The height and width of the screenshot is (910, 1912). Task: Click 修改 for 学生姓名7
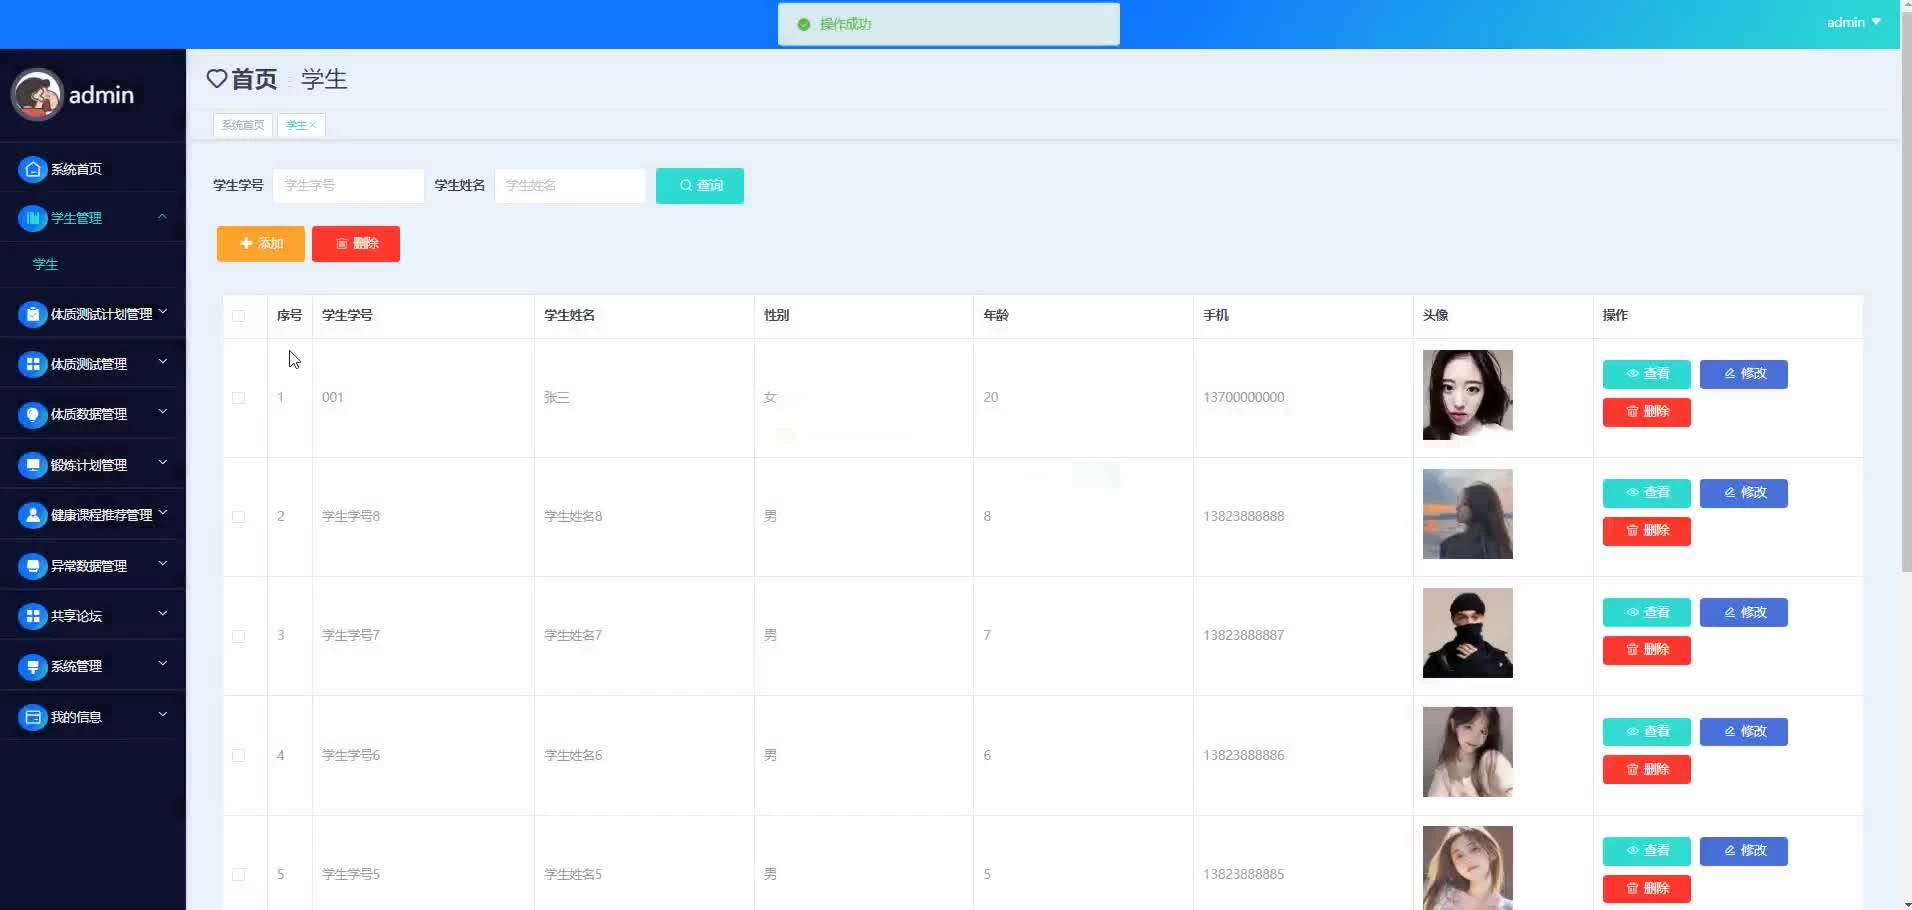1744,612
